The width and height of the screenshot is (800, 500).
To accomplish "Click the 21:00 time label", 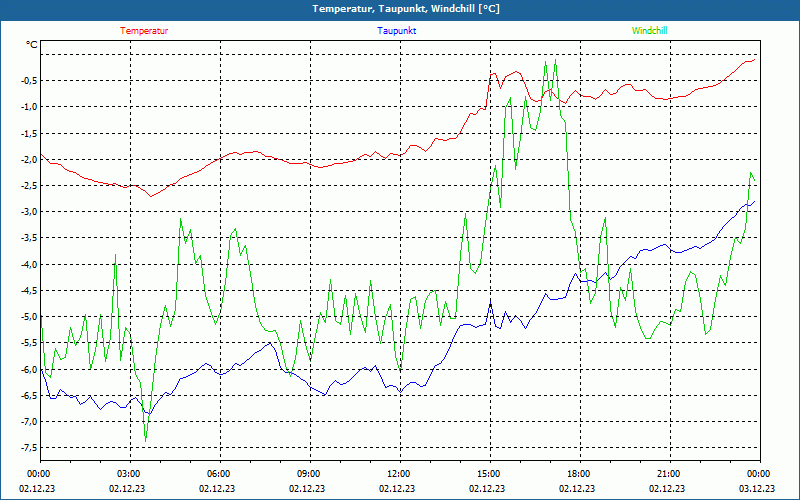I will coord(668,474).
